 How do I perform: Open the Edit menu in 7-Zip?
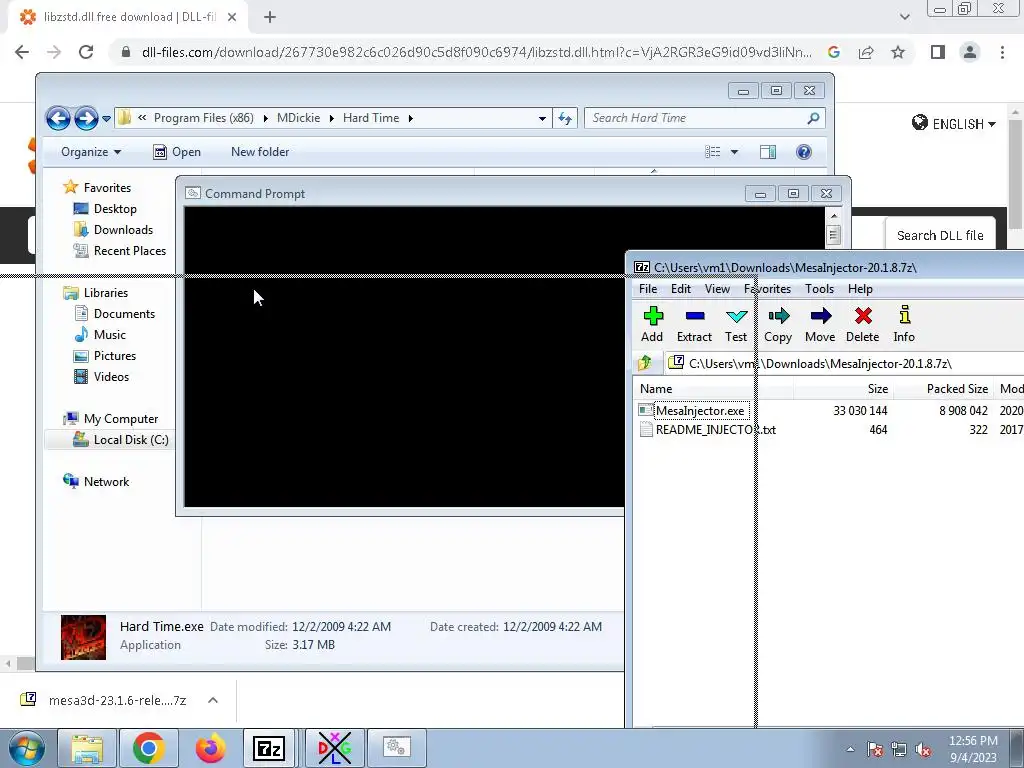(x=680, y=289)
